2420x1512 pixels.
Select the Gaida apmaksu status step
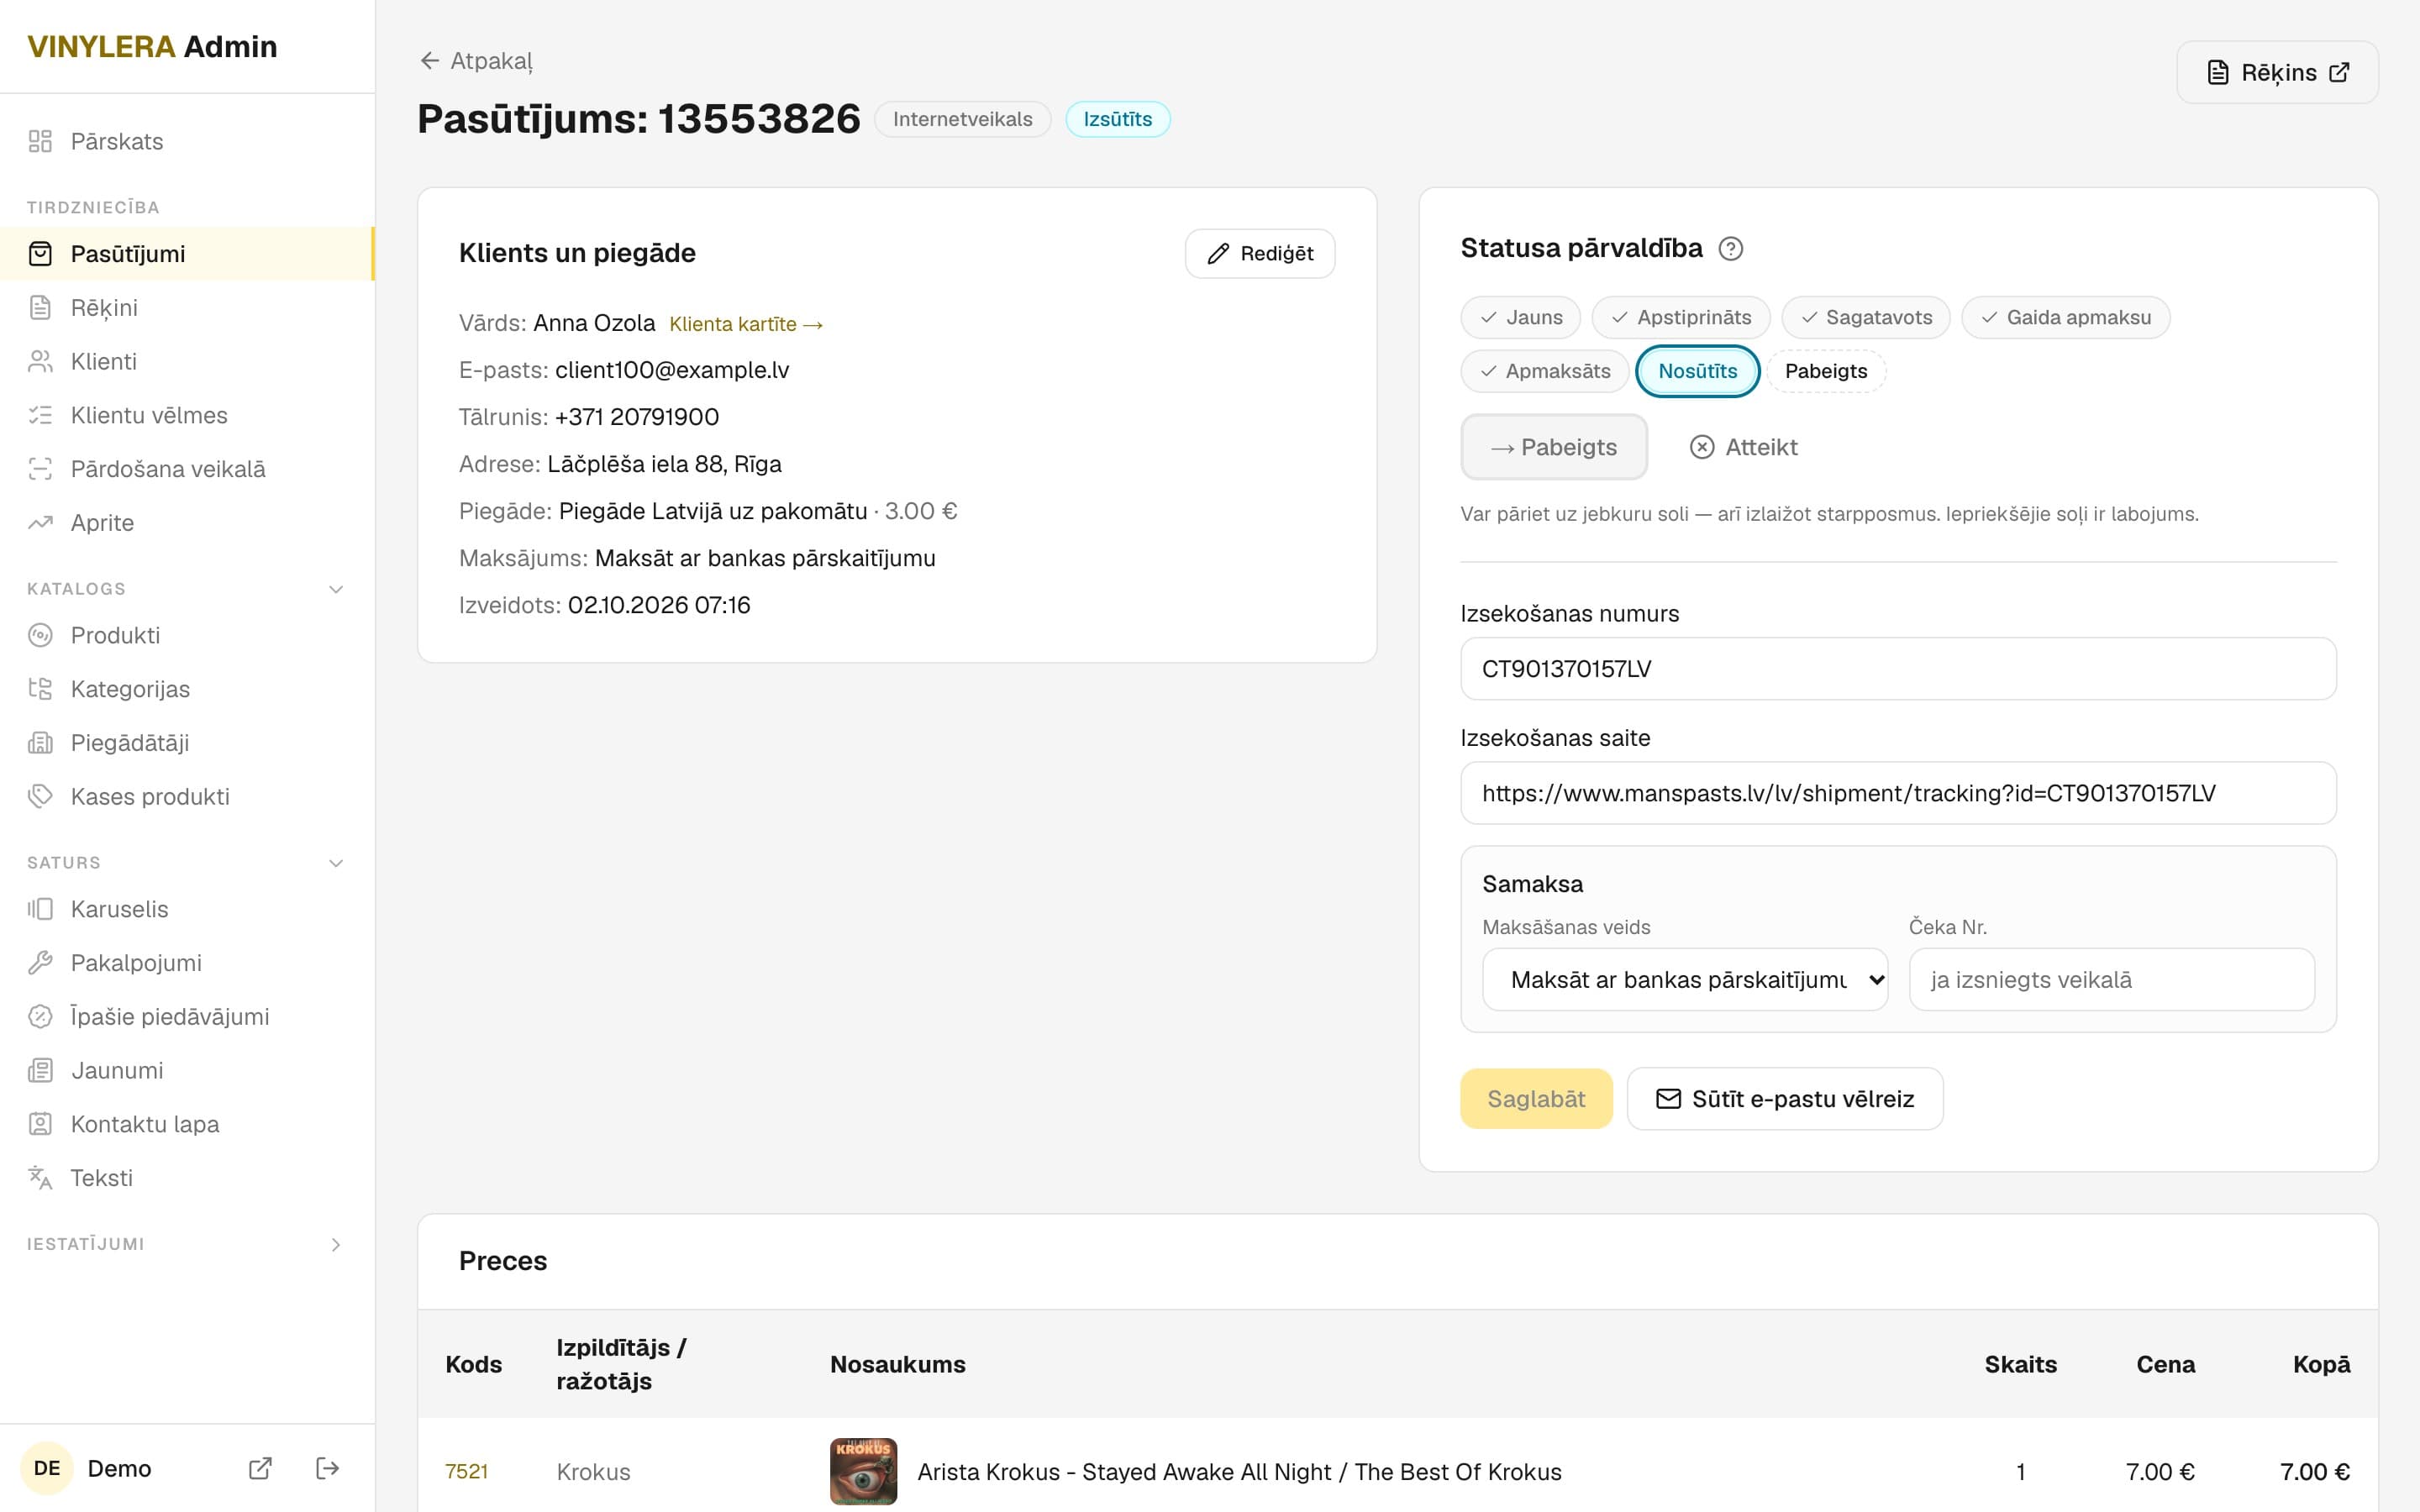click(x=2066, y=317)
